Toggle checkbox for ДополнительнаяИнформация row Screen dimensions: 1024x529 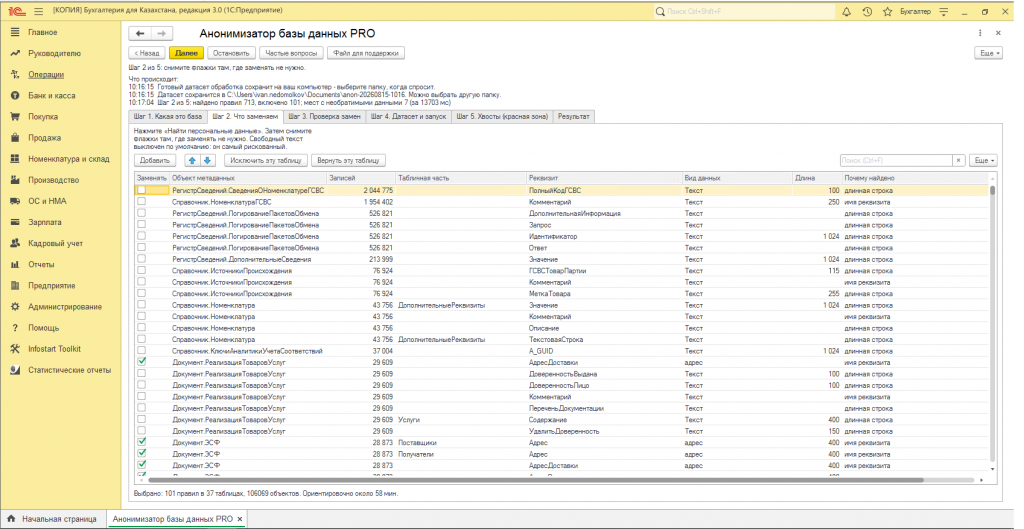(141, 214)
